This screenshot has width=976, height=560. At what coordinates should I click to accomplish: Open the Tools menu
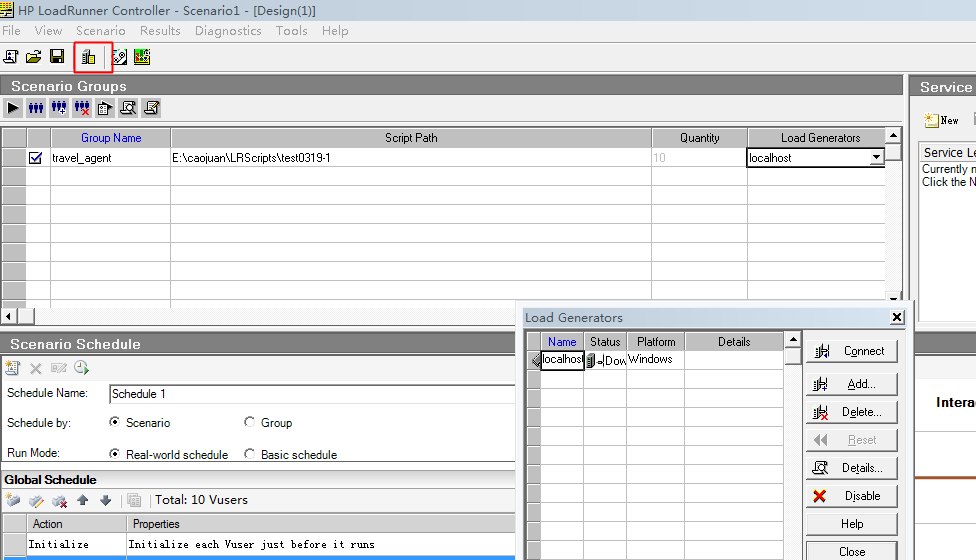tap(291, 30)
